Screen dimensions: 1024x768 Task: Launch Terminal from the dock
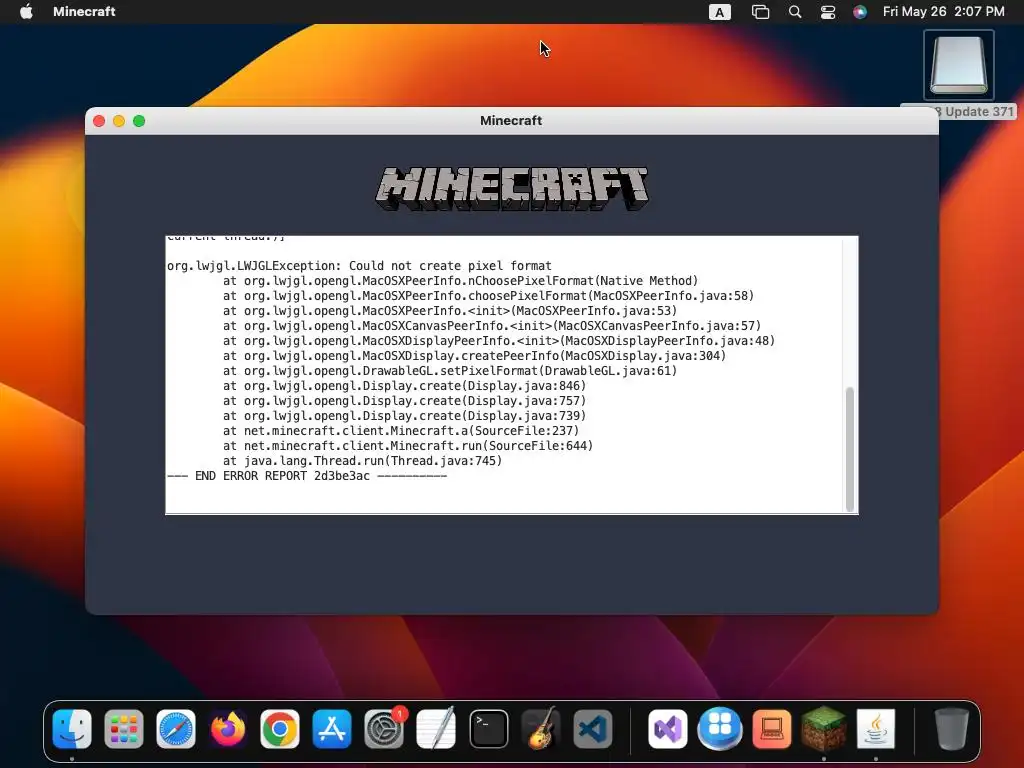(x=488, y=729)
